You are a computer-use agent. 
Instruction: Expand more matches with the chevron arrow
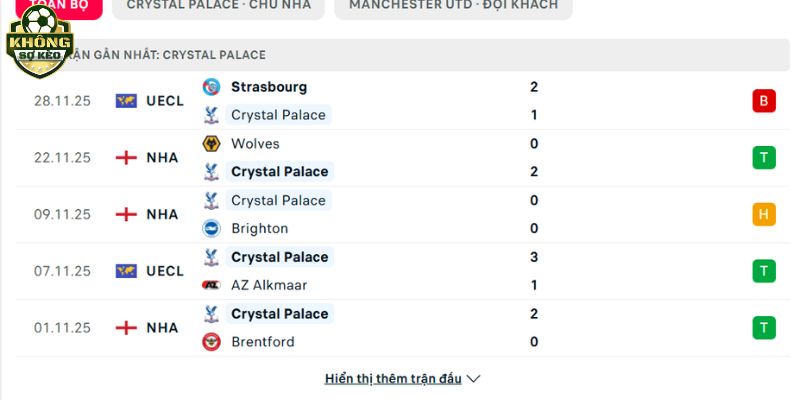474,379
